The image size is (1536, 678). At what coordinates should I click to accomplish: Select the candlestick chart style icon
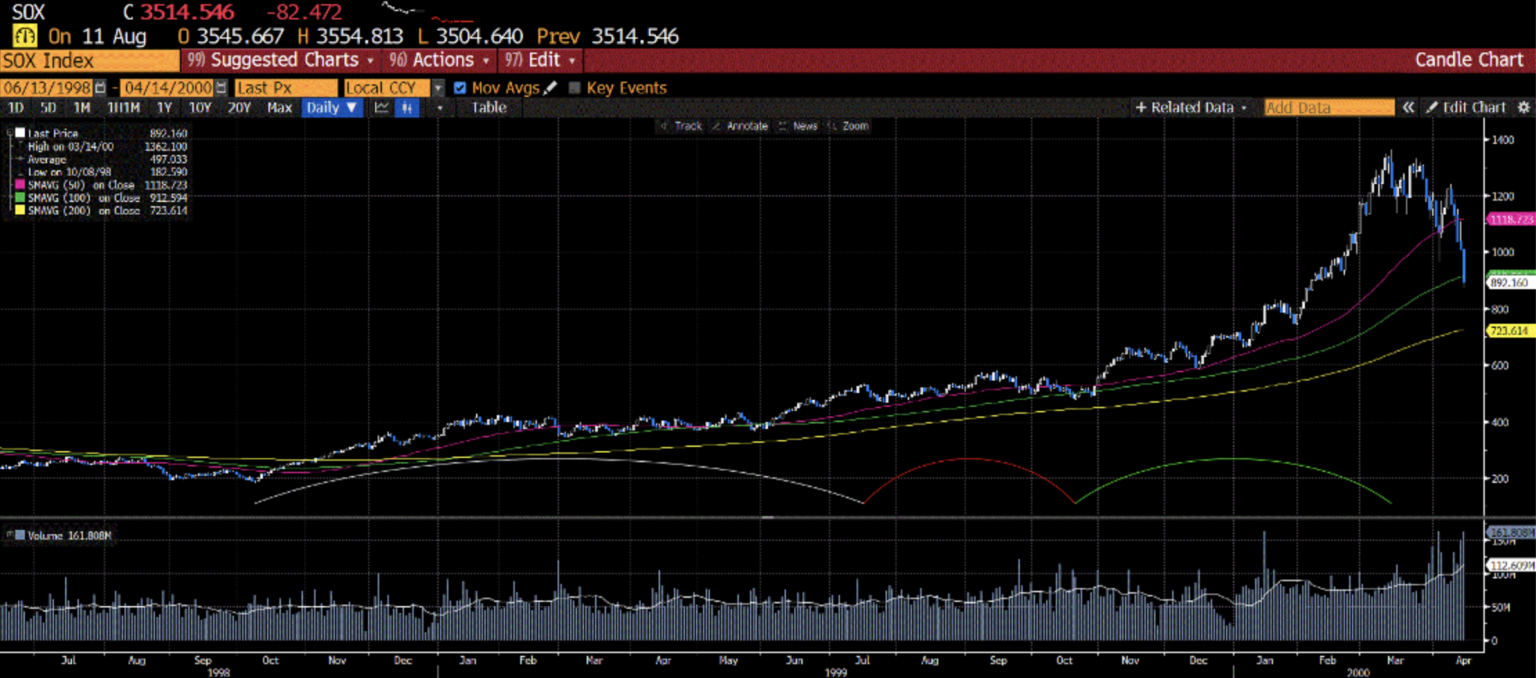(x=406, y=108)
